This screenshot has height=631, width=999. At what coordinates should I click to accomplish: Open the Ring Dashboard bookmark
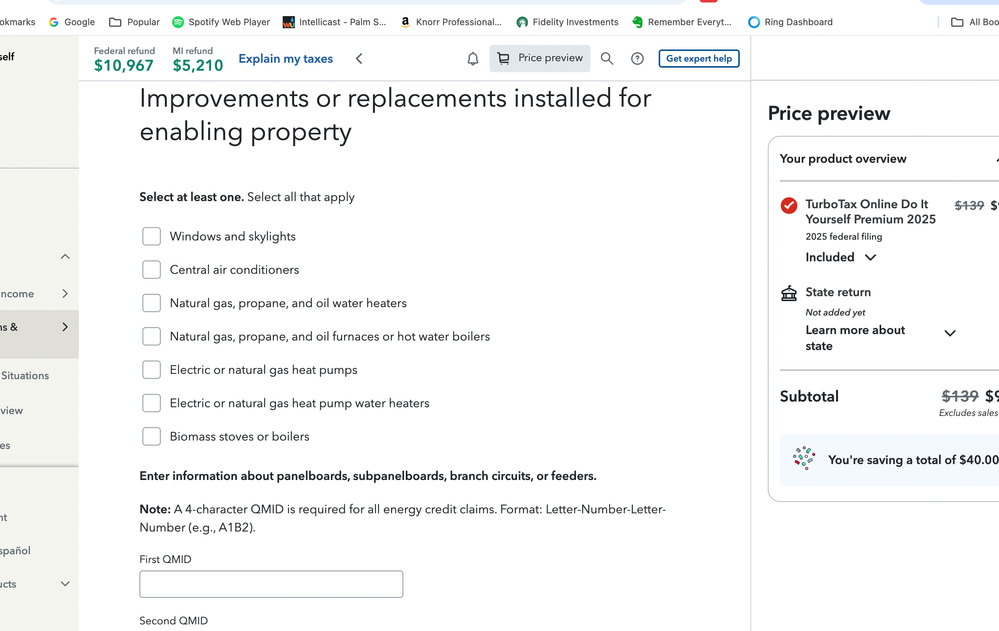point(790,22)
